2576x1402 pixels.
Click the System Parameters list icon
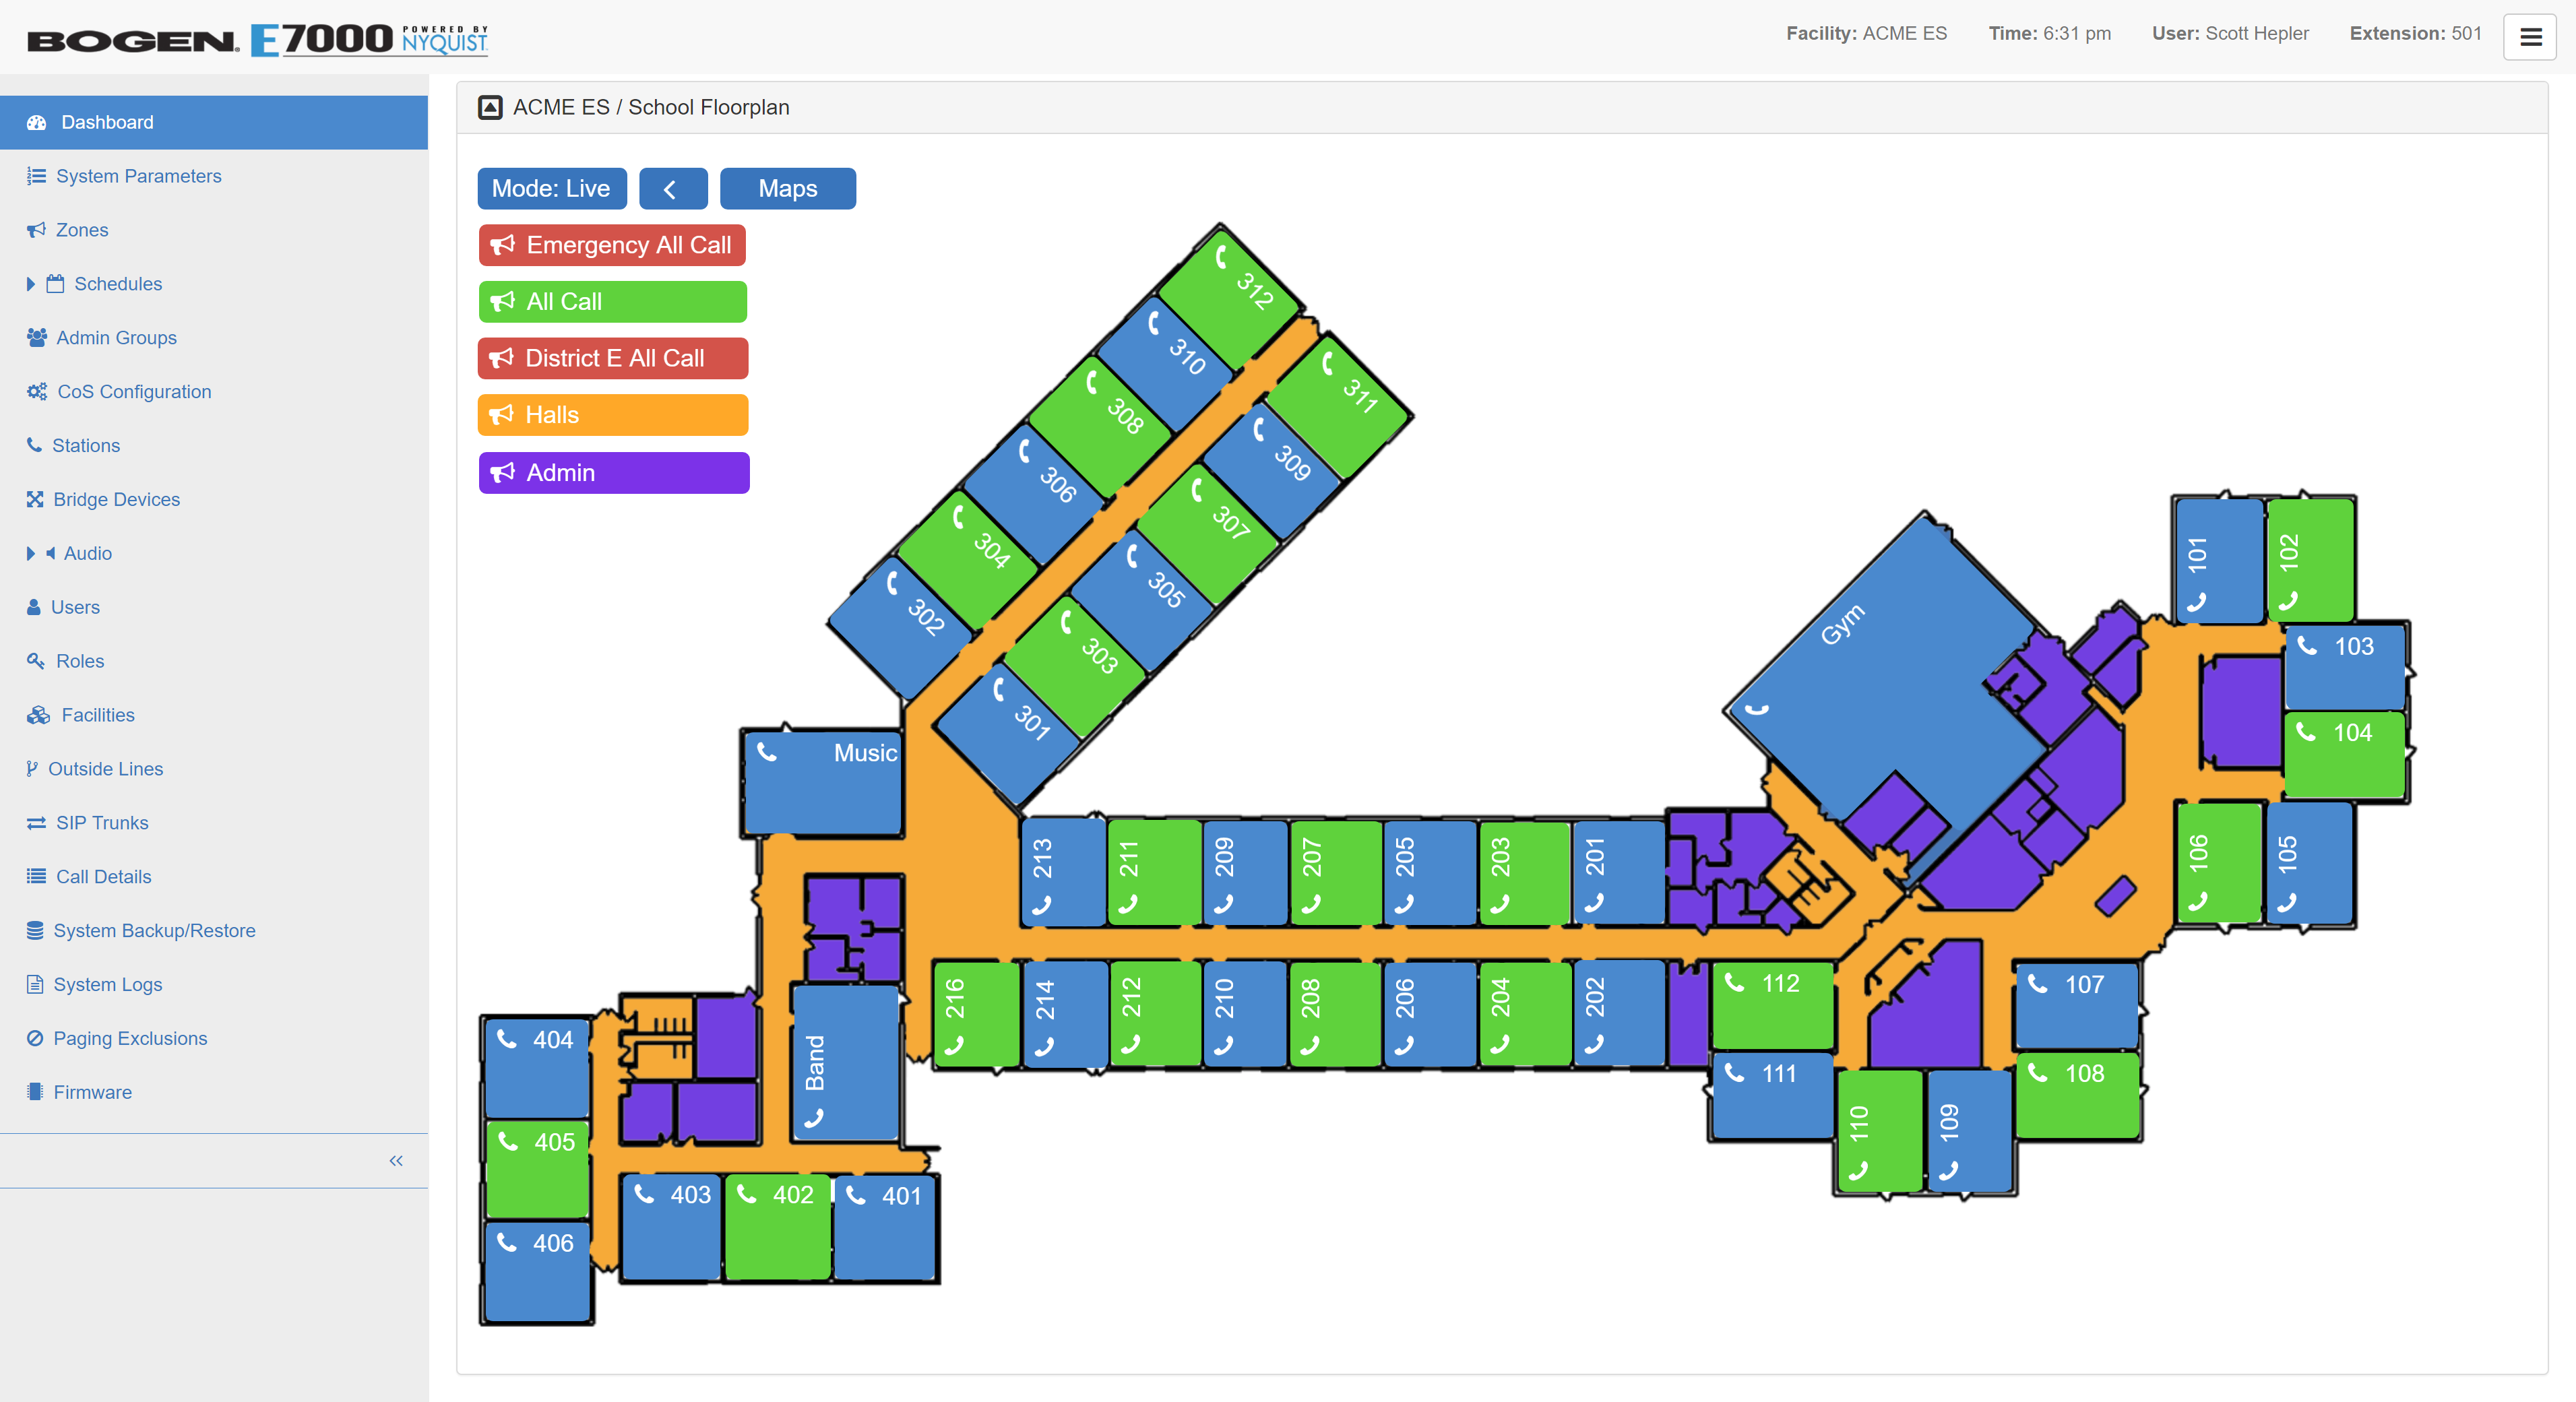click(36, 176)
